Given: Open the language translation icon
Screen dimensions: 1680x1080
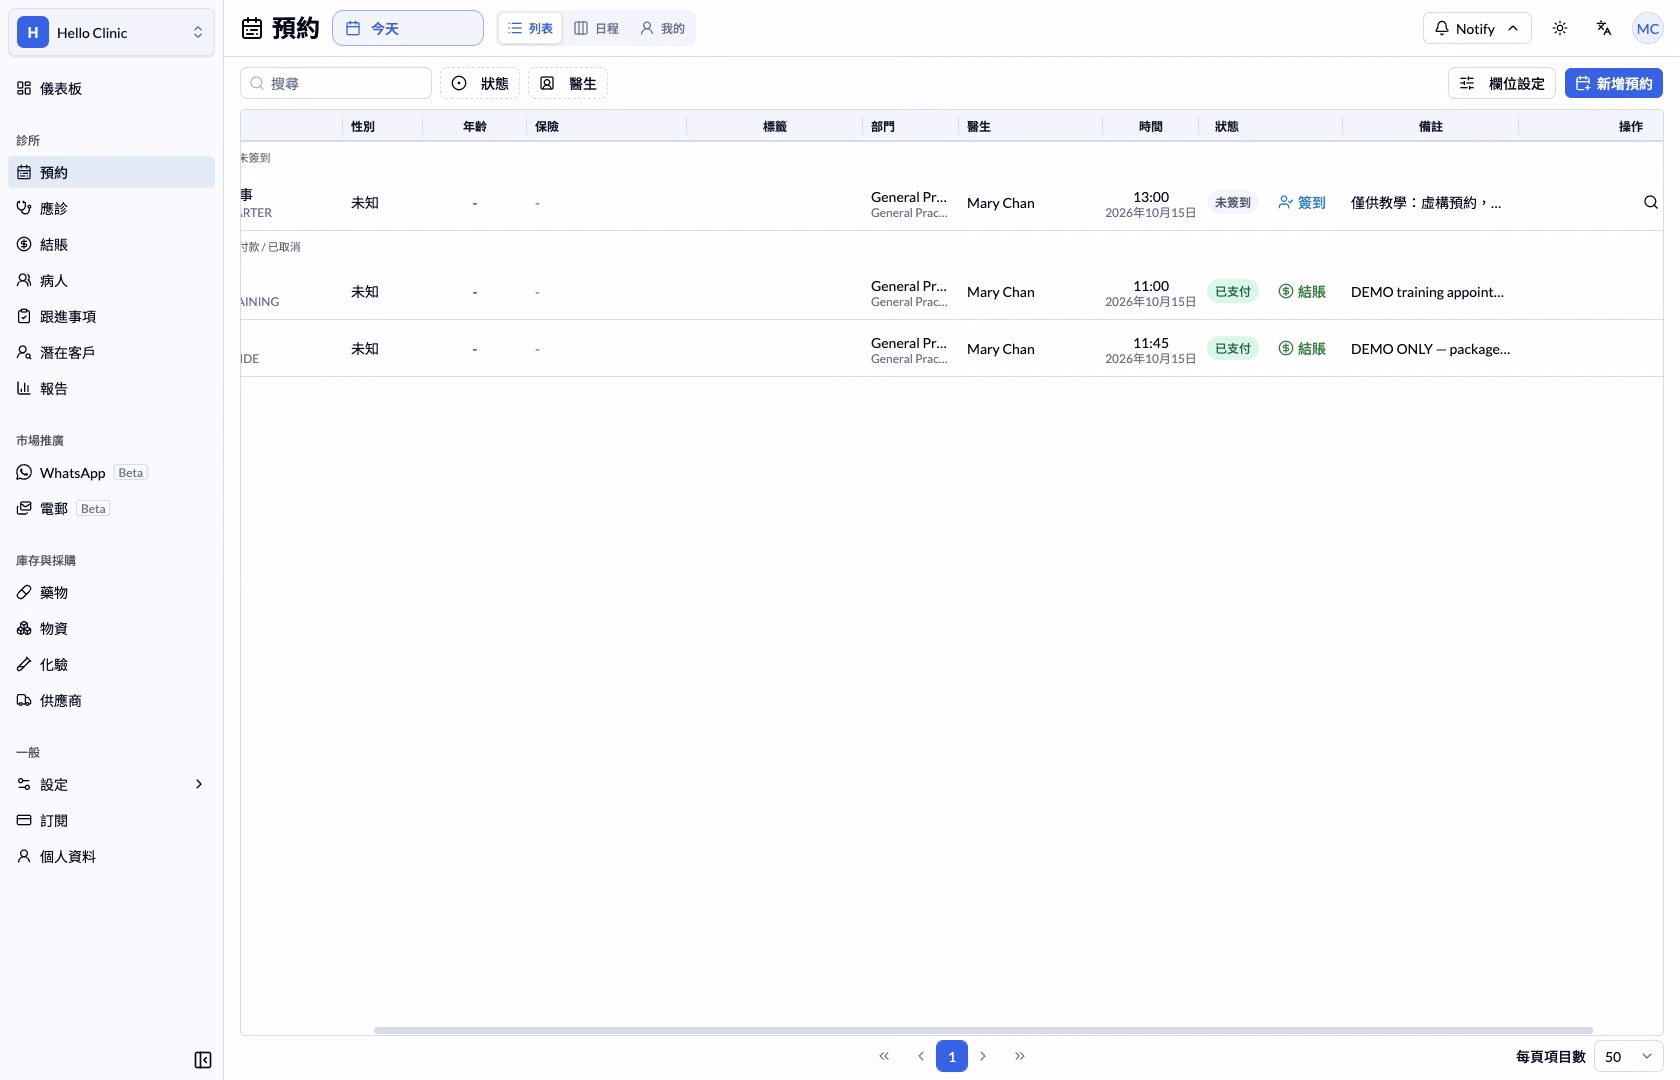Looking at the screenshot, I should coord(1604,28).
